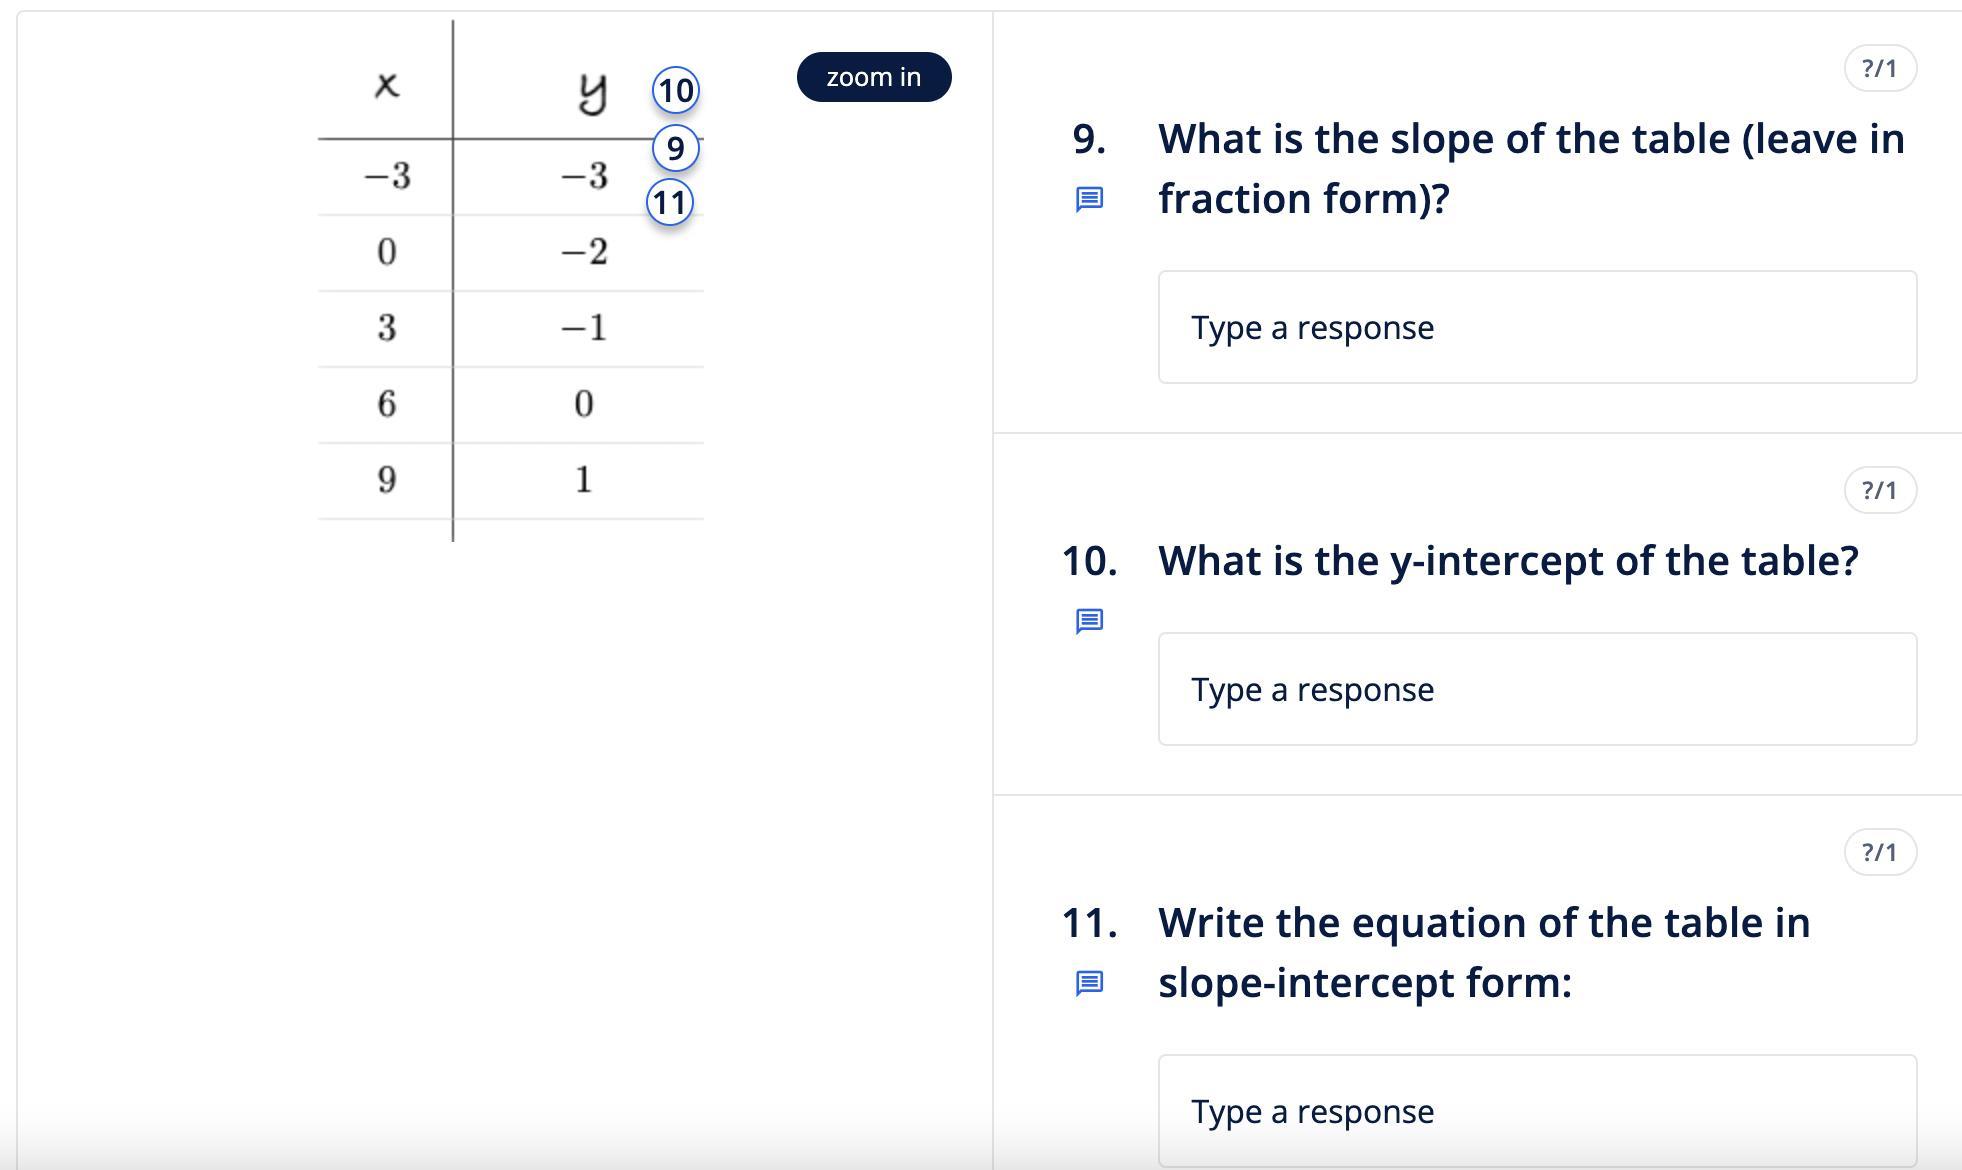Click the slope question response field
The image size is (1962, 1170).
coord(1536,327)
